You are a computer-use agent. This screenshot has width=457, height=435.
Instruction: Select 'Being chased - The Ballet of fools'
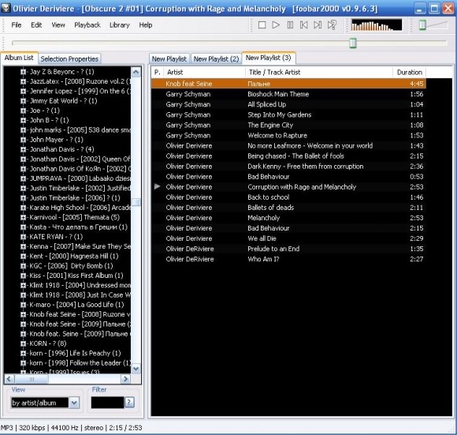(289, 156)
